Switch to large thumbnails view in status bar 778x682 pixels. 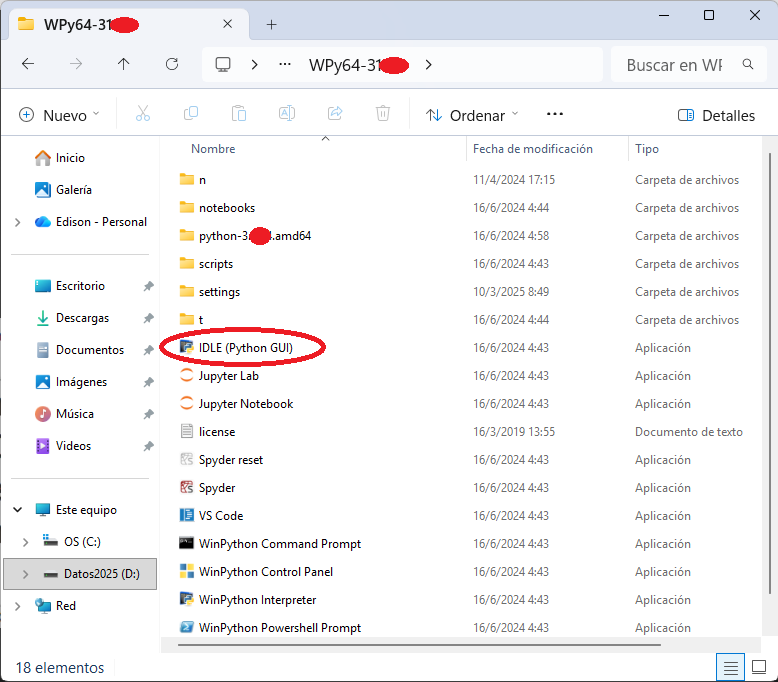(x=759, y=667)
